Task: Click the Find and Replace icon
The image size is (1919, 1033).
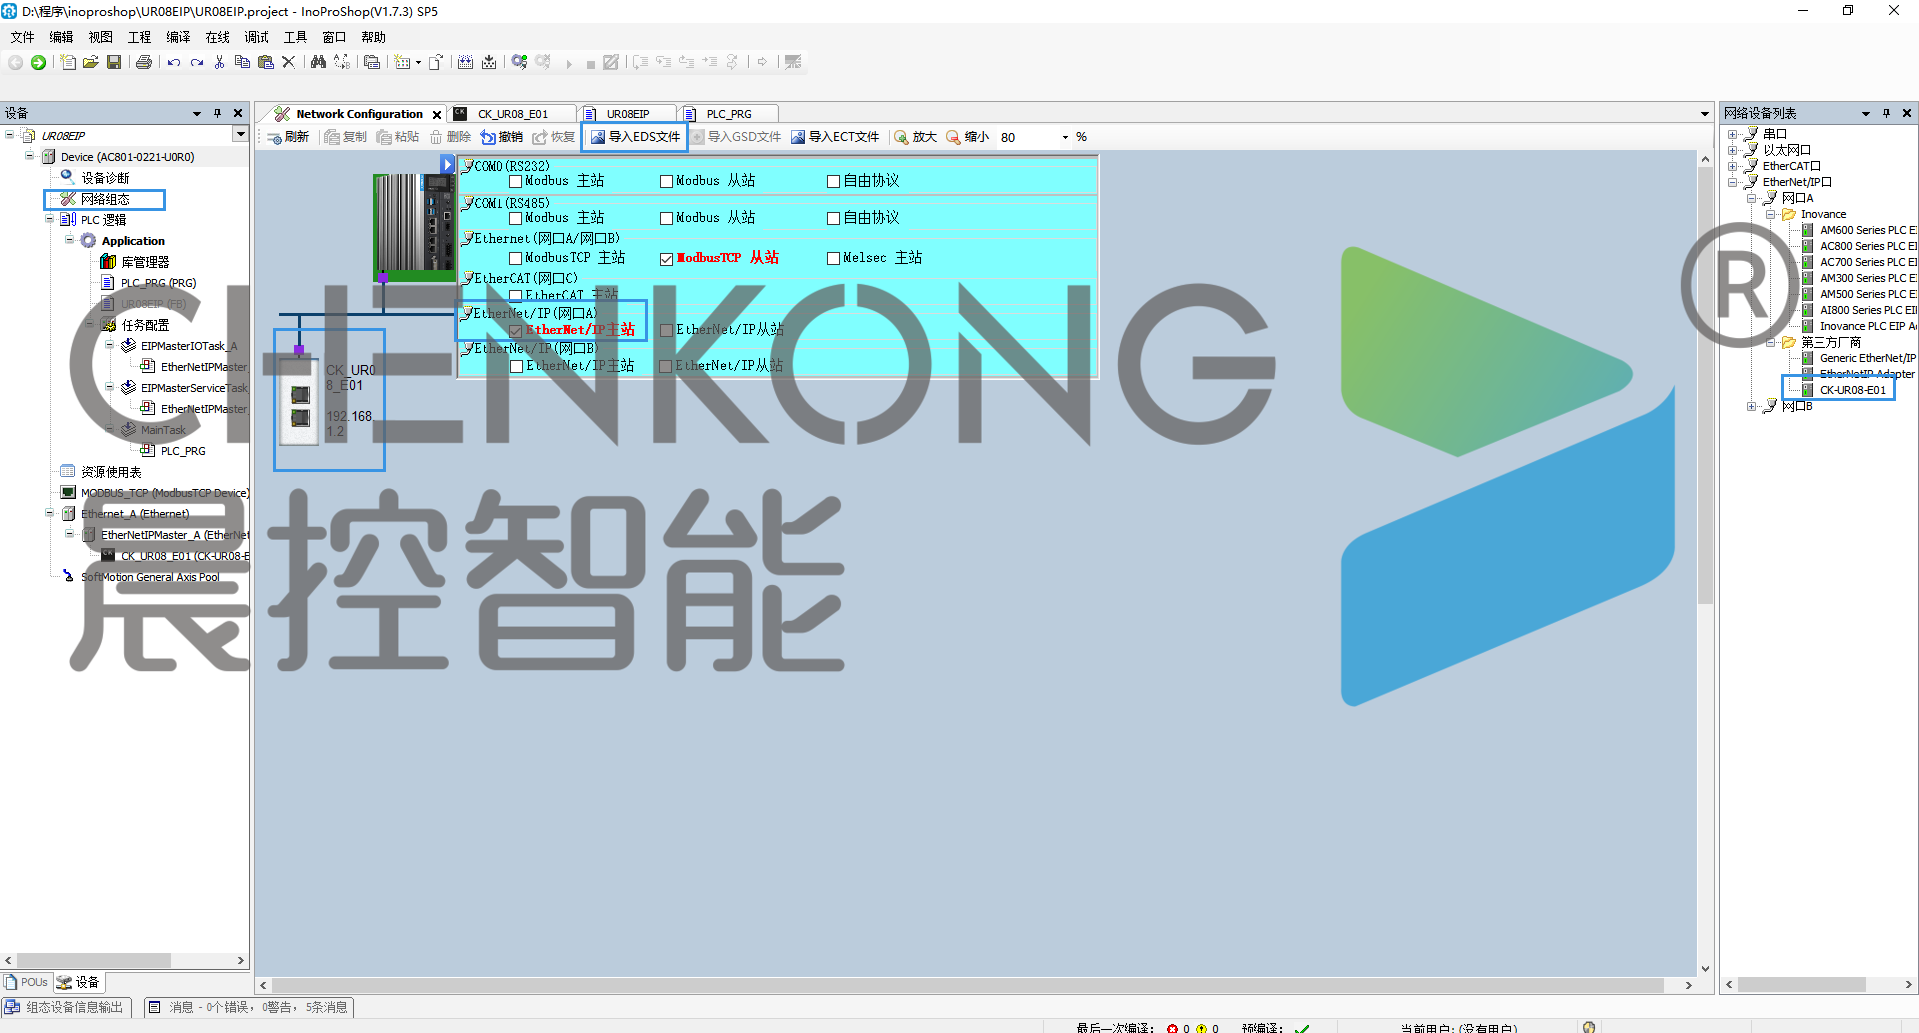Action: [x=342, y=62]
